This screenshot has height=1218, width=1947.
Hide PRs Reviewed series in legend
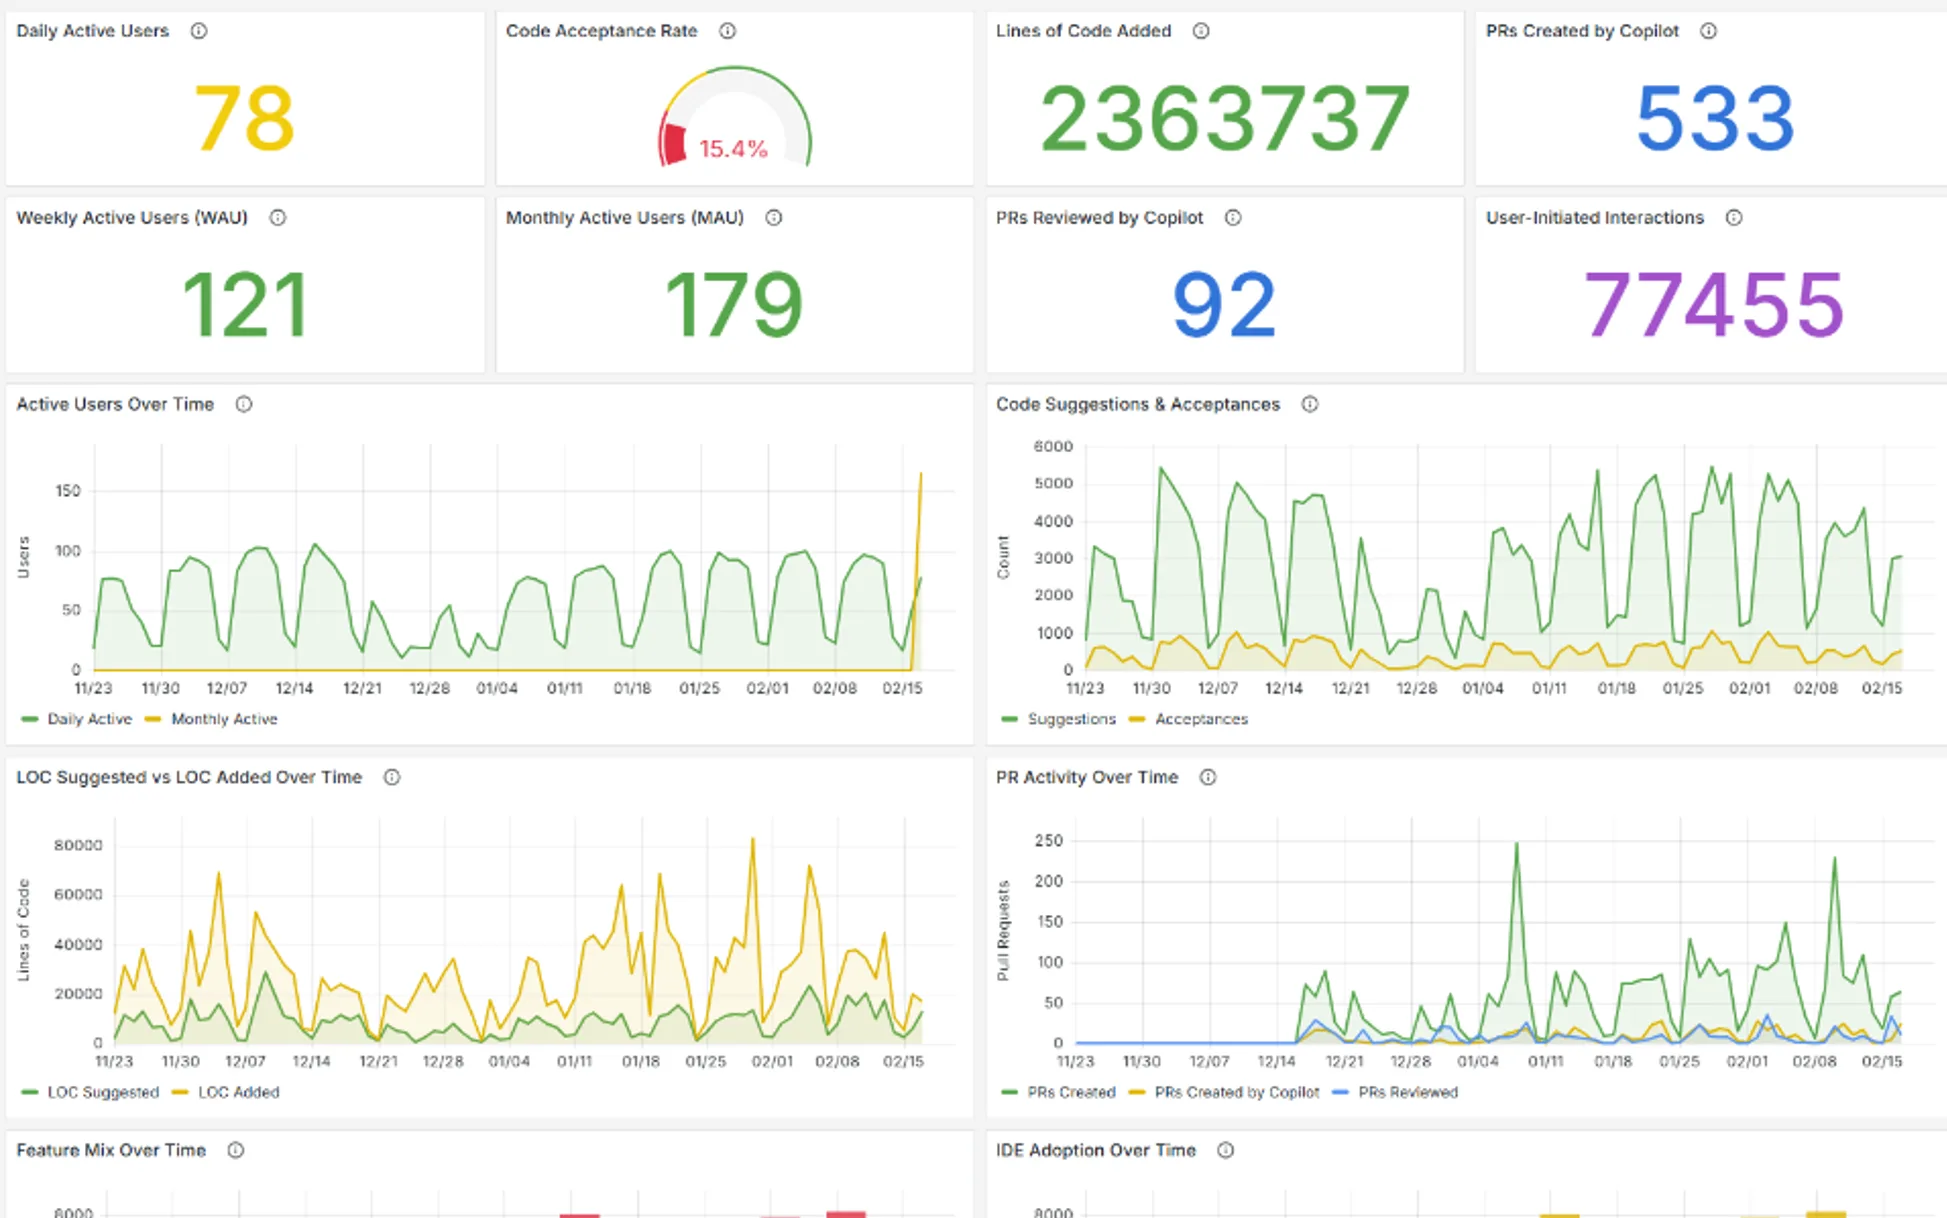click(x=1407, y=1092)
